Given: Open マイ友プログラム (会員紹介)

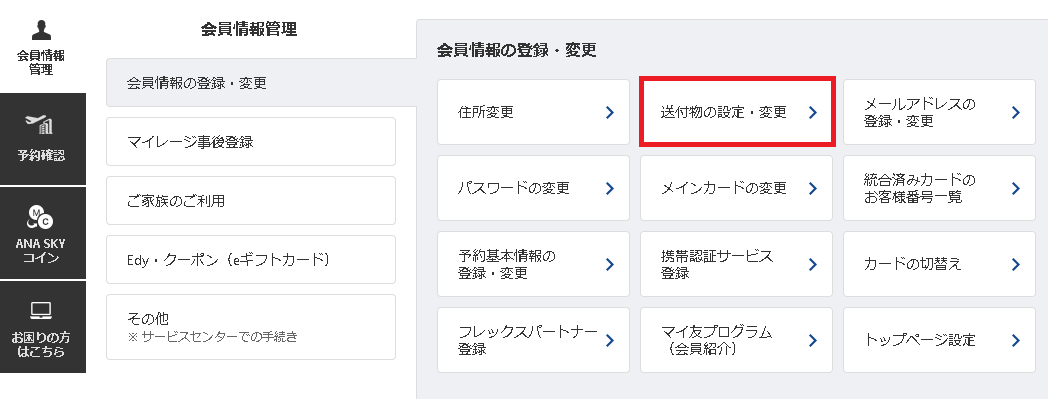Looking at the screenshot, I should [737, 340].
